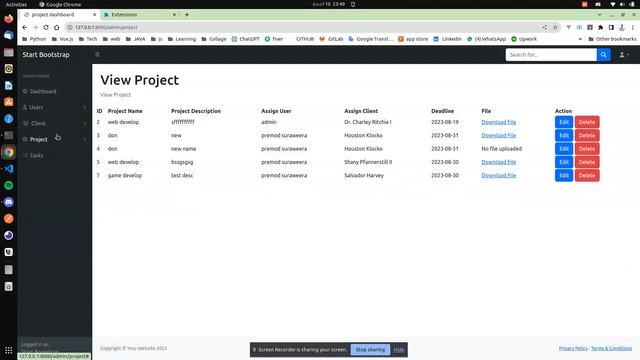Click the browser back arrow

tap(25, 27)
